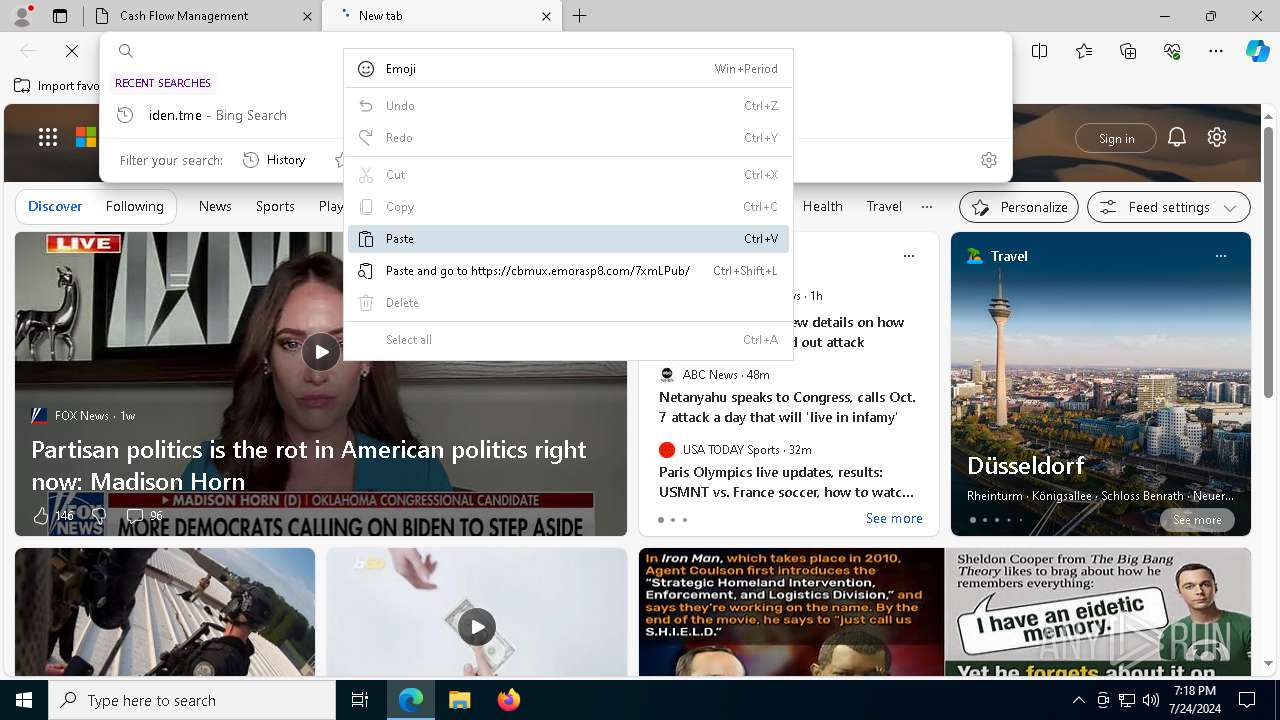Dislike the Madison Horn article thumbs down
1280x720 pixels.
99,516
